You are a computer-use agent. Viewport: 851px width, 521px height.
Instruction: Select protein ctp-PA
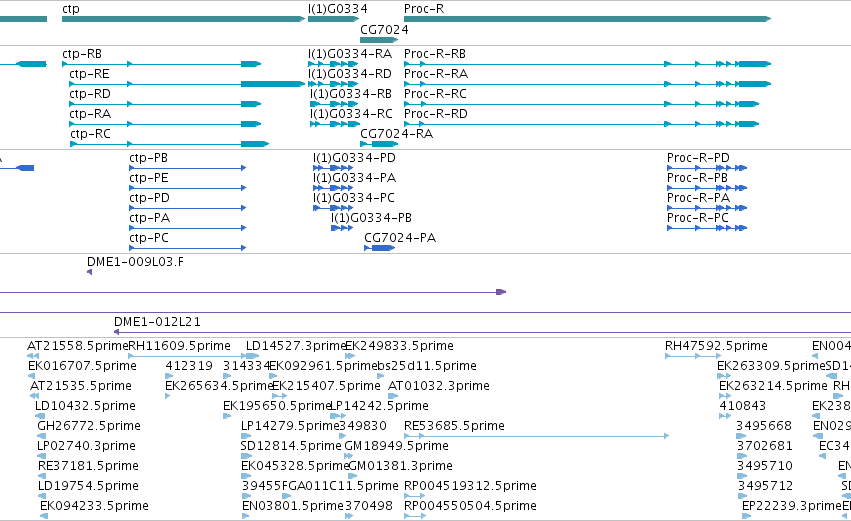pos(187,228)
